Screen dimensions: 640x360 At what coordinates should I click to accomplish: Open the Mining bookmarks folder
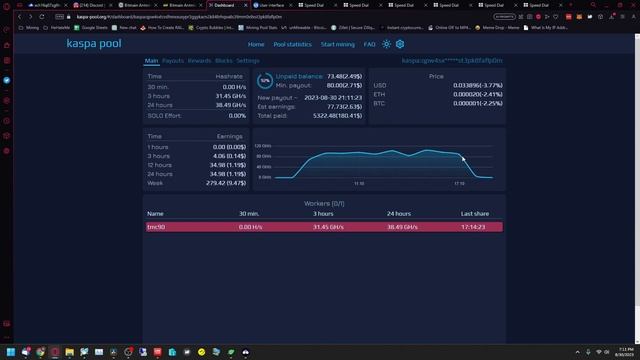[x=29, y=28]
